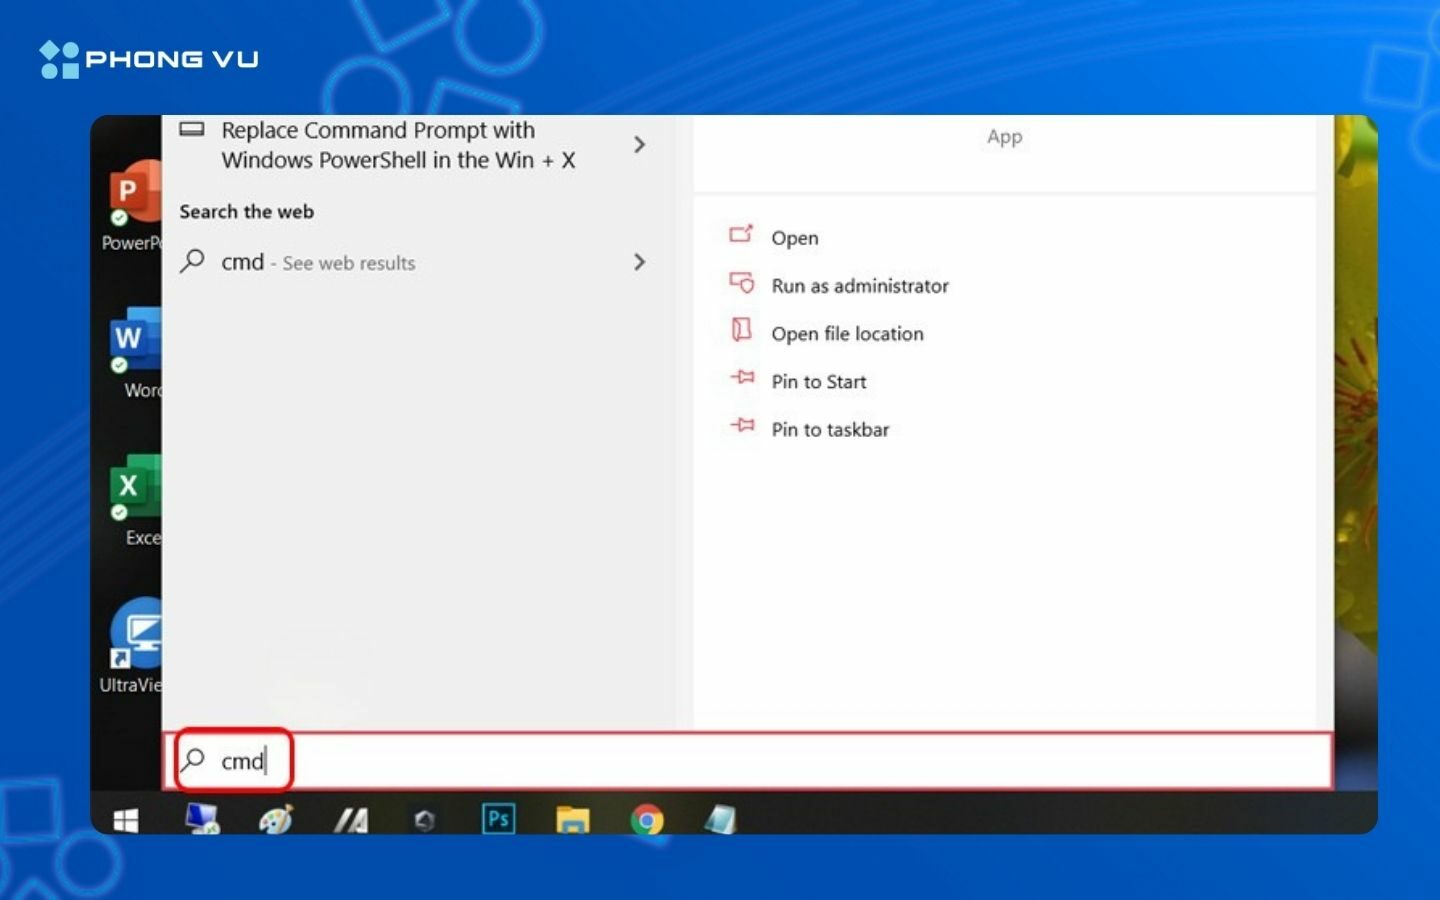
Task: Open the Windows Start button
Action: (x=126, y=821)
